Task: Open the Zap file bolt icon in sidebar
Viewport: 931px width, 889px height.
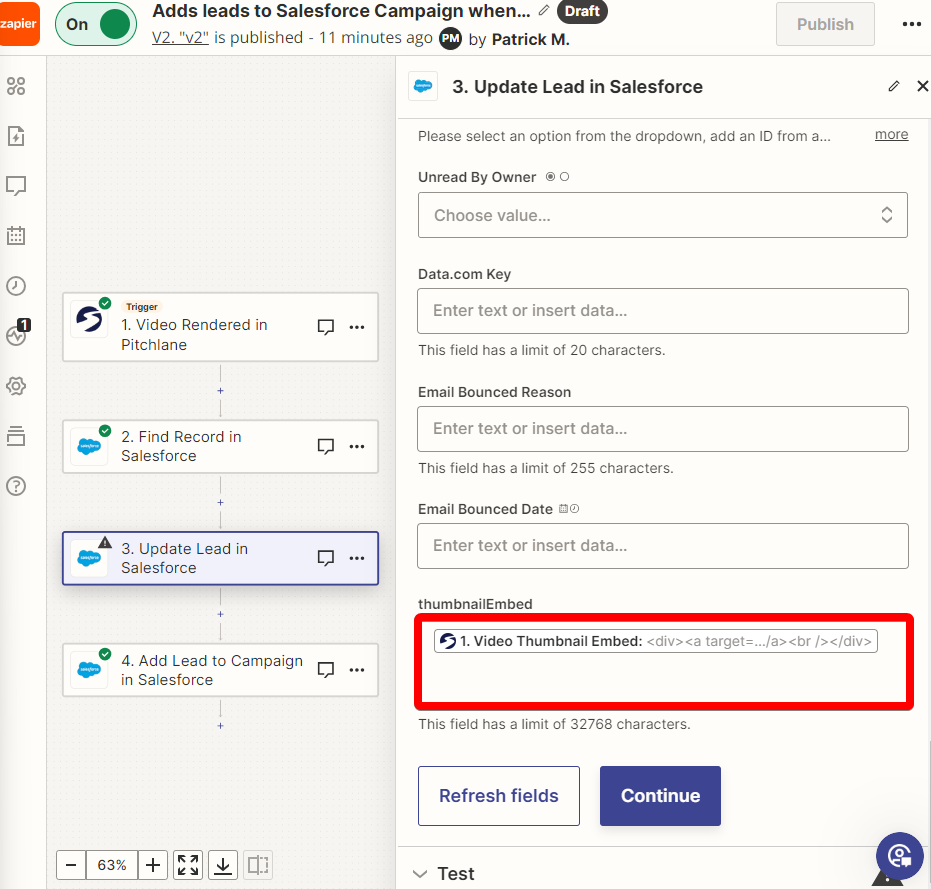Action: point(16,136)
